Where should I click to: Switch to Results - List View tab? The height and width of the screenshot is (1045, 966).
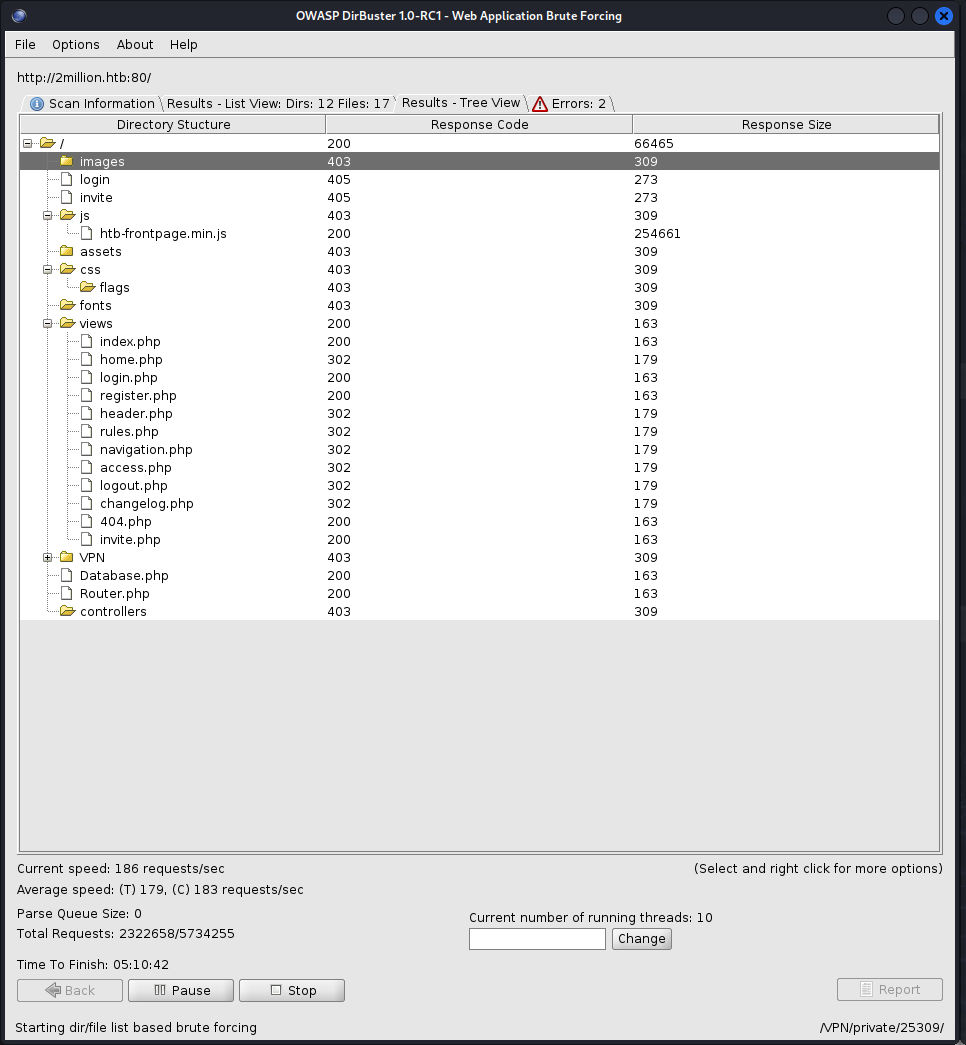click(278, 103)
